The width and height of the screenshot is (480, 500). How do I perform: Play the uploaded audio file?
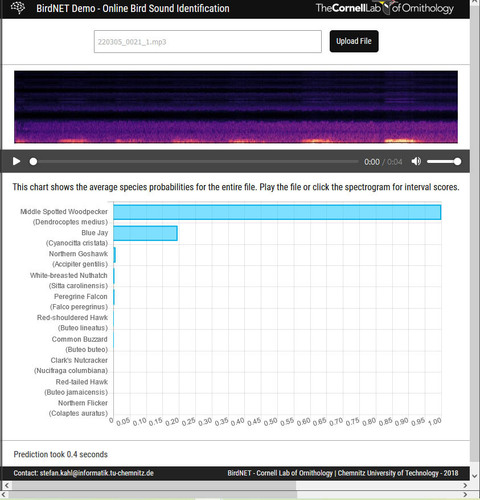(16, 162)
